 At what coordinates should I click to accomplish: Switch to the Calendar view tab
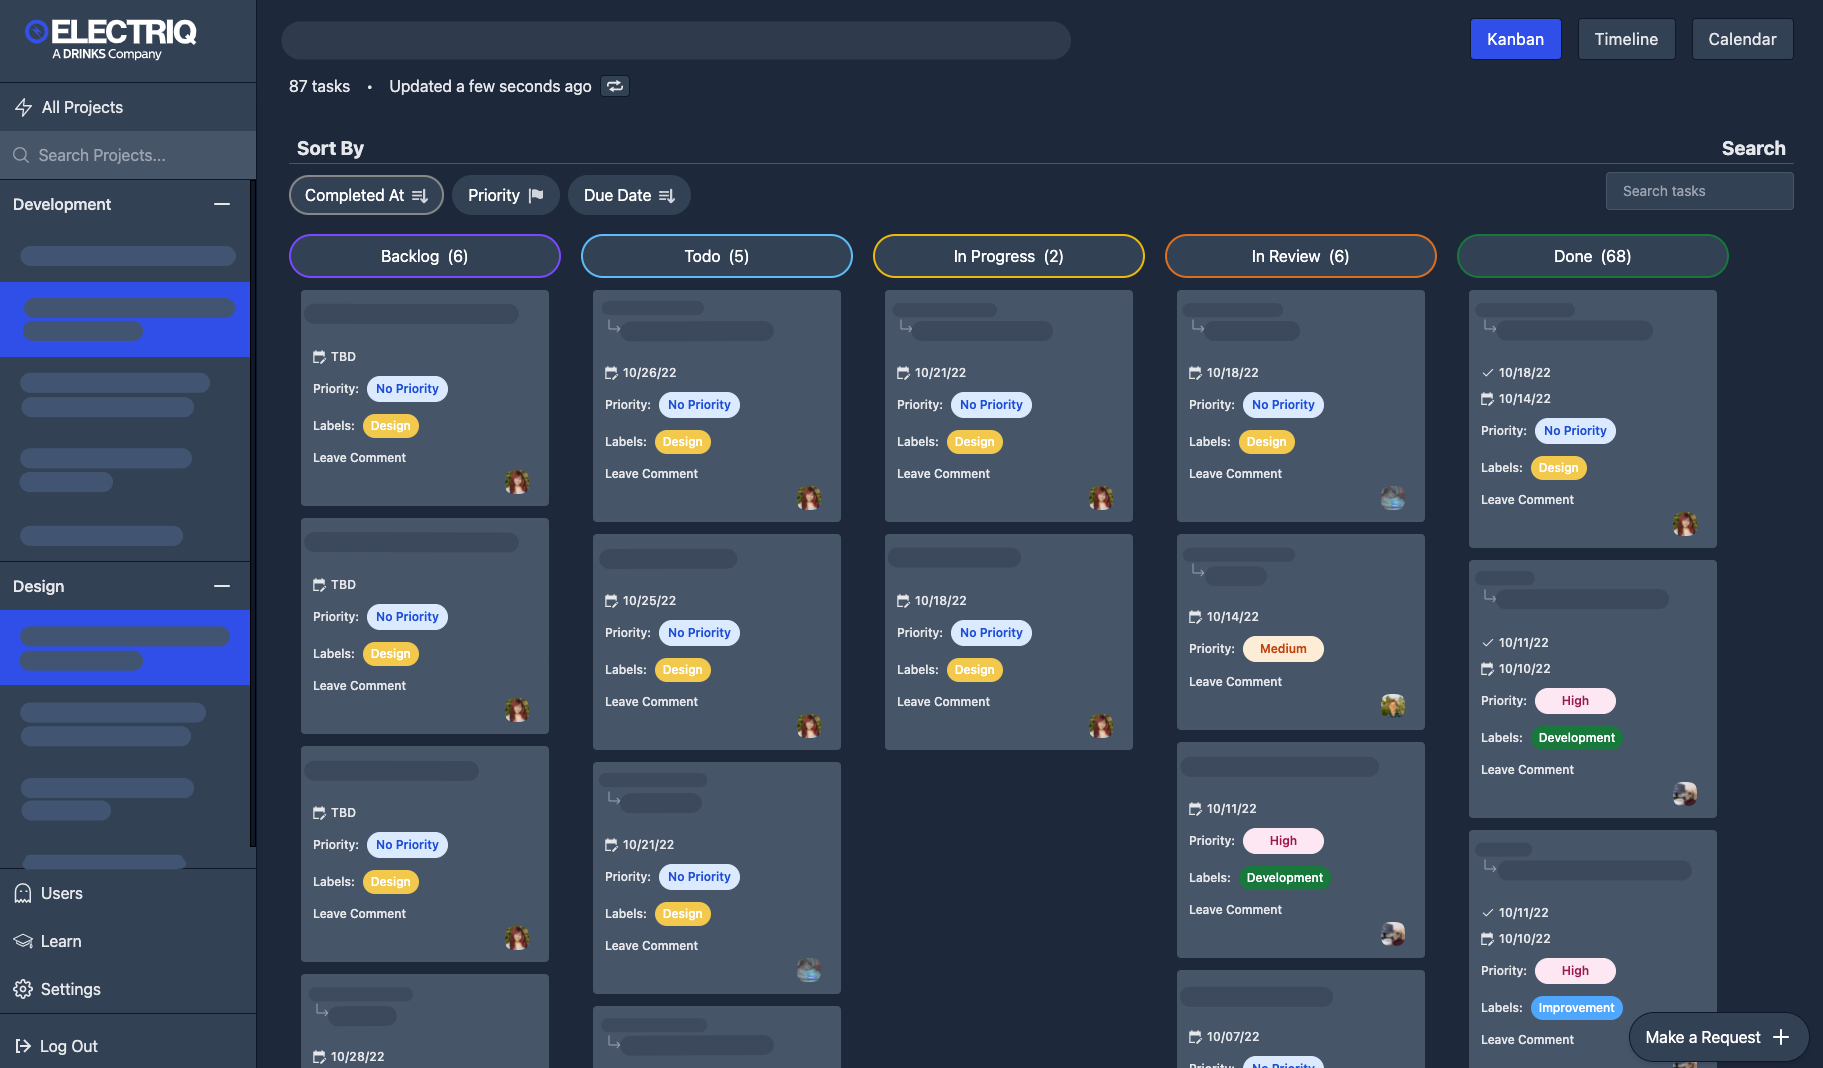click(1742, 39)
